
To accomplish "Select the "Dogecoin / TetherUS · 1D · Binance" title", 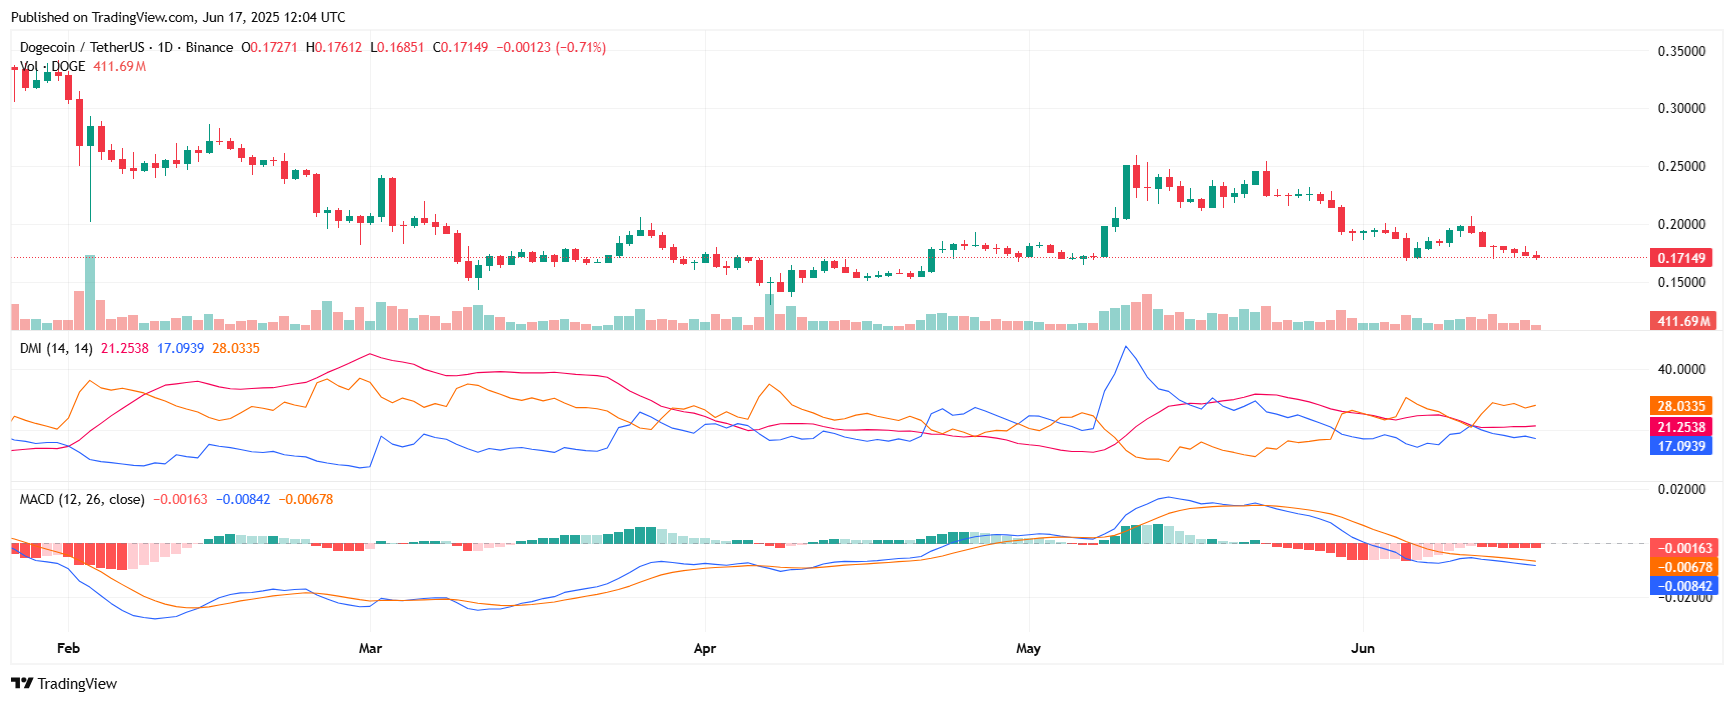I will tap(127, 47).
